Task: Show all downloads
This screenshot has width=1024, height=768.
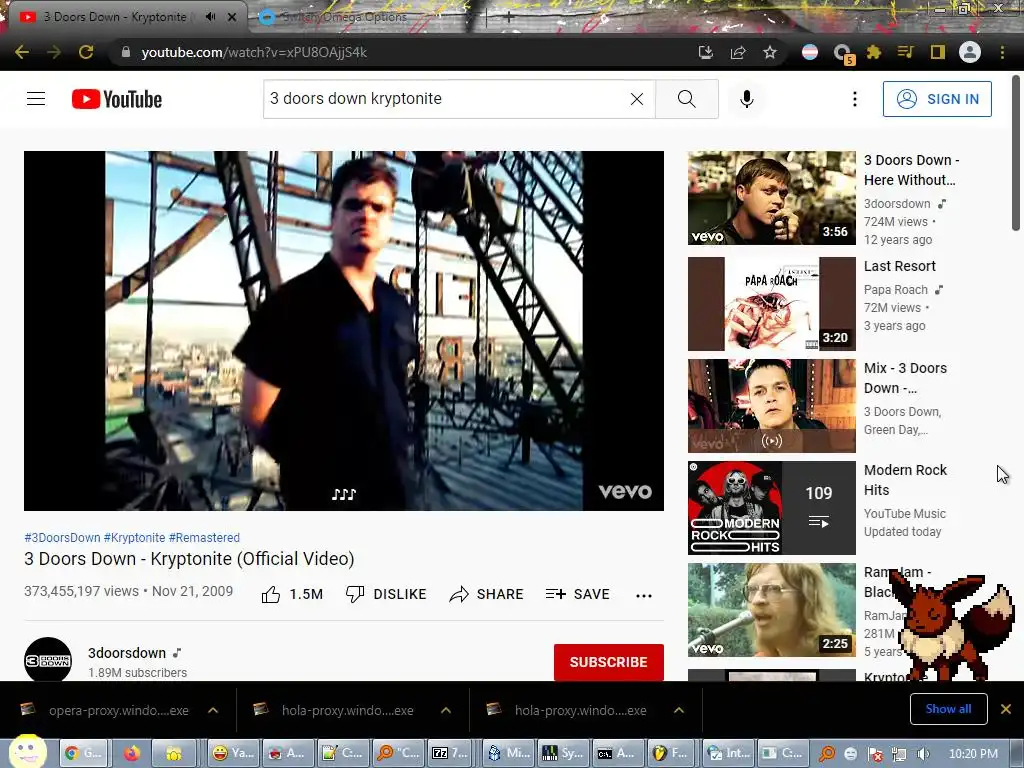Action: [x=948, y=709]
